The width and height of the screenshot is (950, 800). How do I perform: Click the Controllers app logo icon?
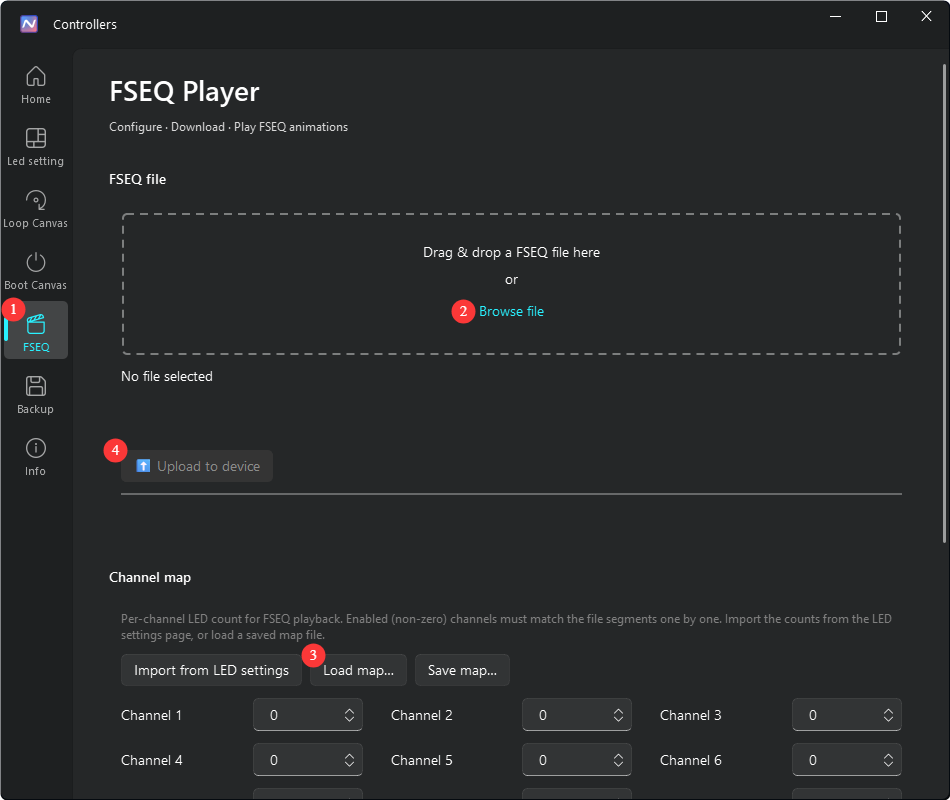(29, 24)
